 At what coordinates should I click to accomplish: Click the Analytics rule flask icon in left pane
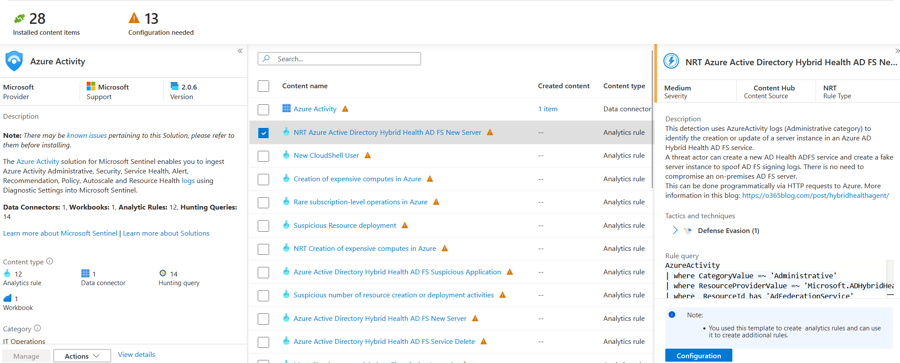pos(7,273)
